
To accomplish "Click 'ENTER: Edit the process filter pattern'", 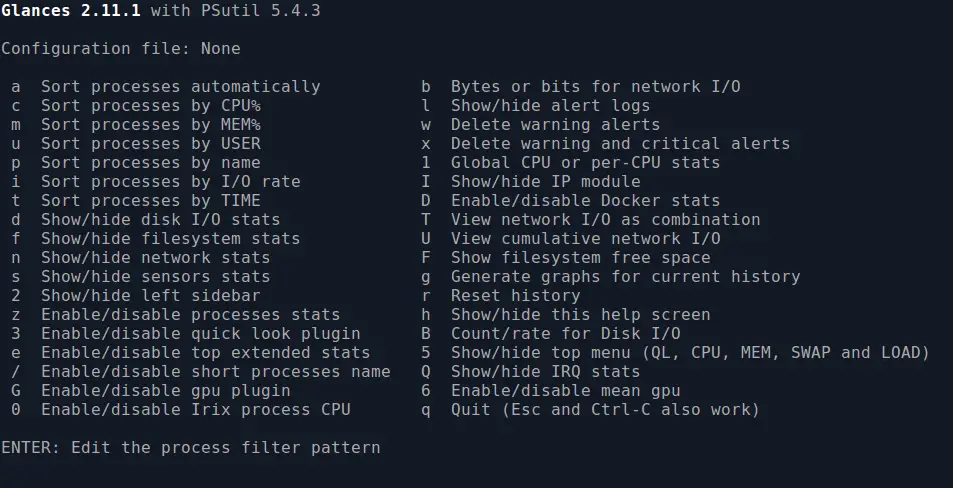I will tap(191, 448).
